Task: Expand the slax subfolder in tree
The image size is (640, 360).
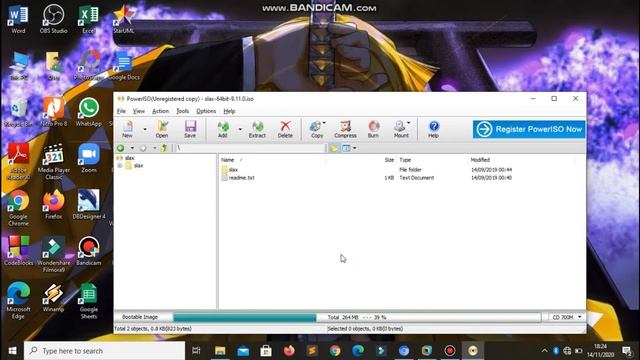Action: (x=120, y=166)
